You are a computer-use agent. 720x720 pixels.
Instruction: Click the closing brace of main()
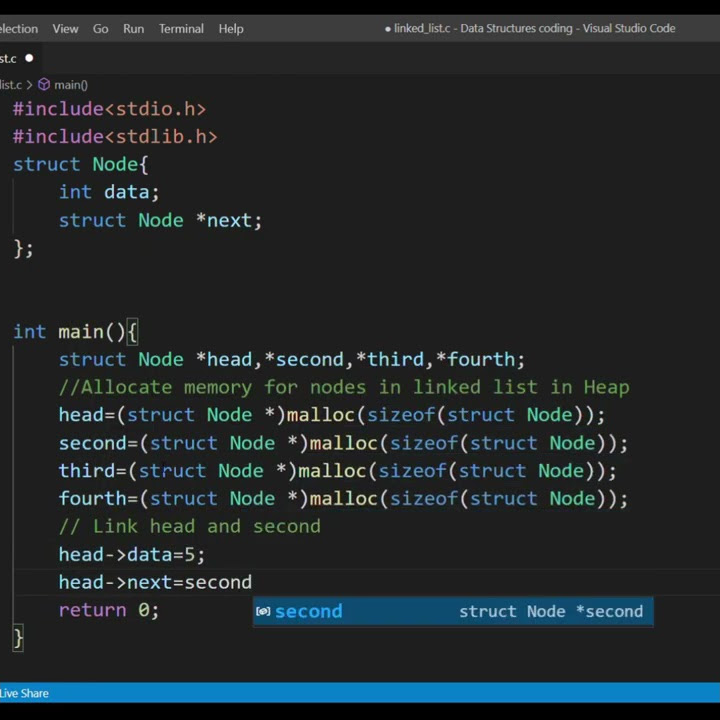(18, 638)
